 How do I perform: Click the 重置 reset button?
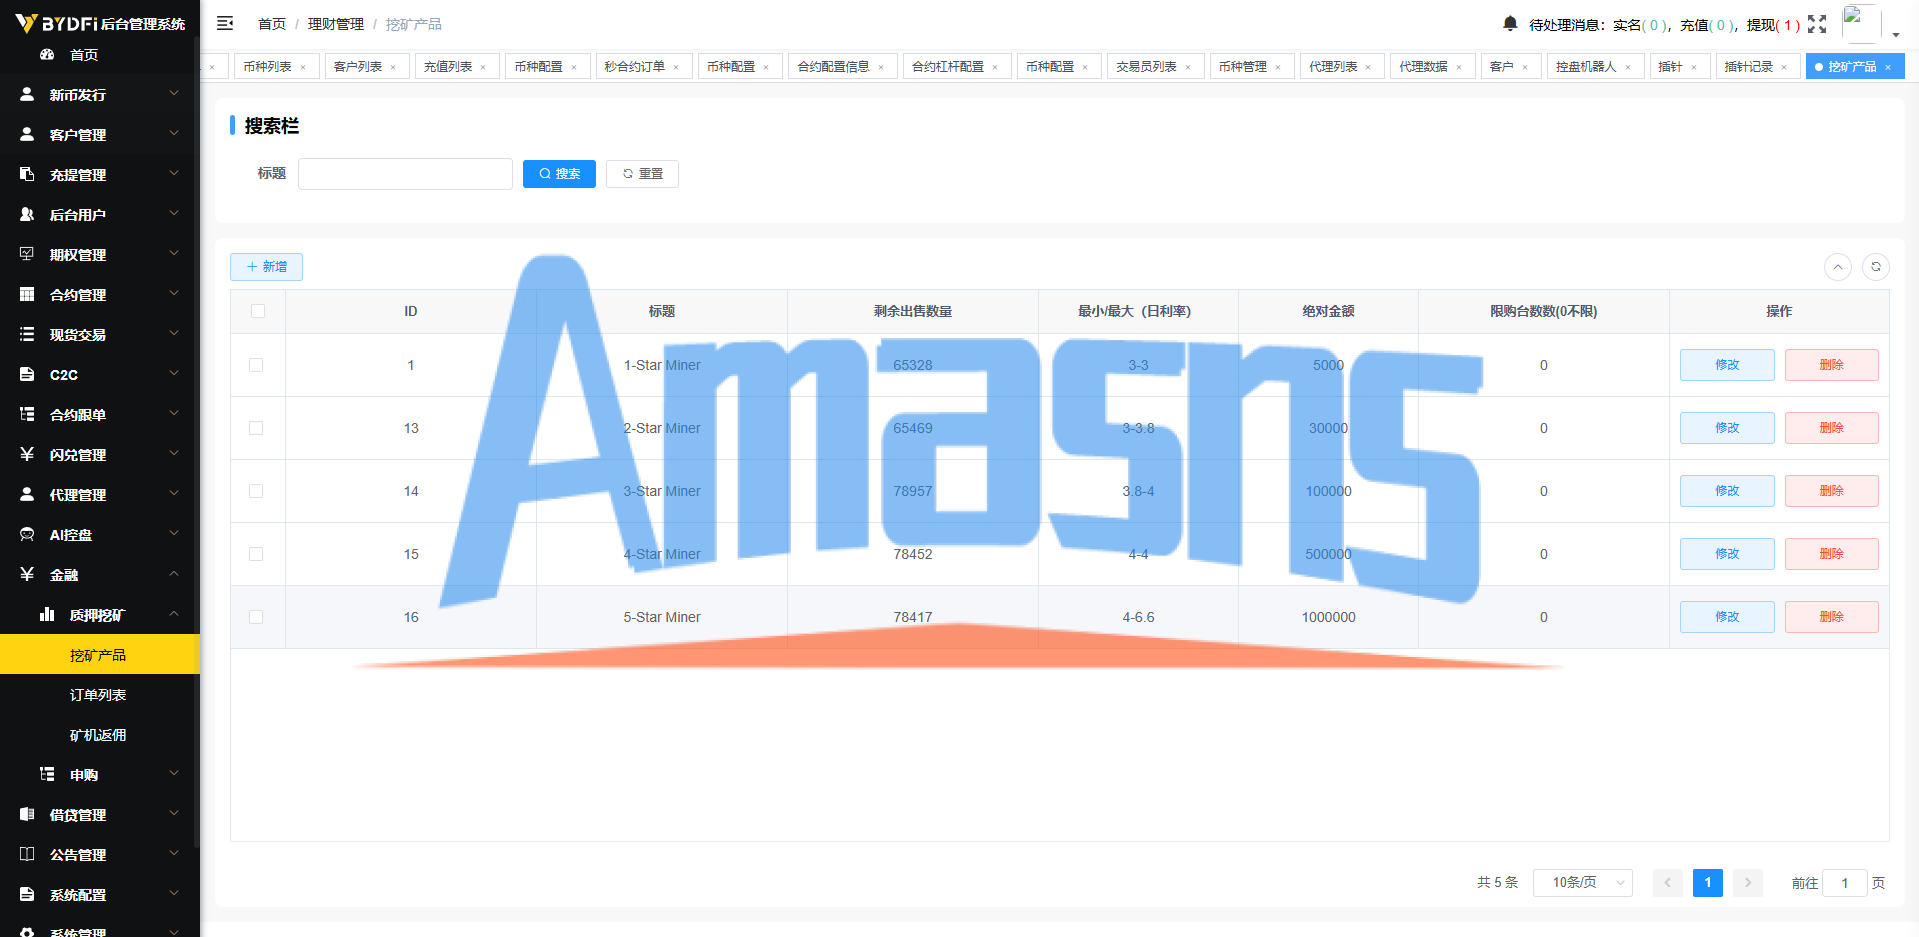point(642,174)
